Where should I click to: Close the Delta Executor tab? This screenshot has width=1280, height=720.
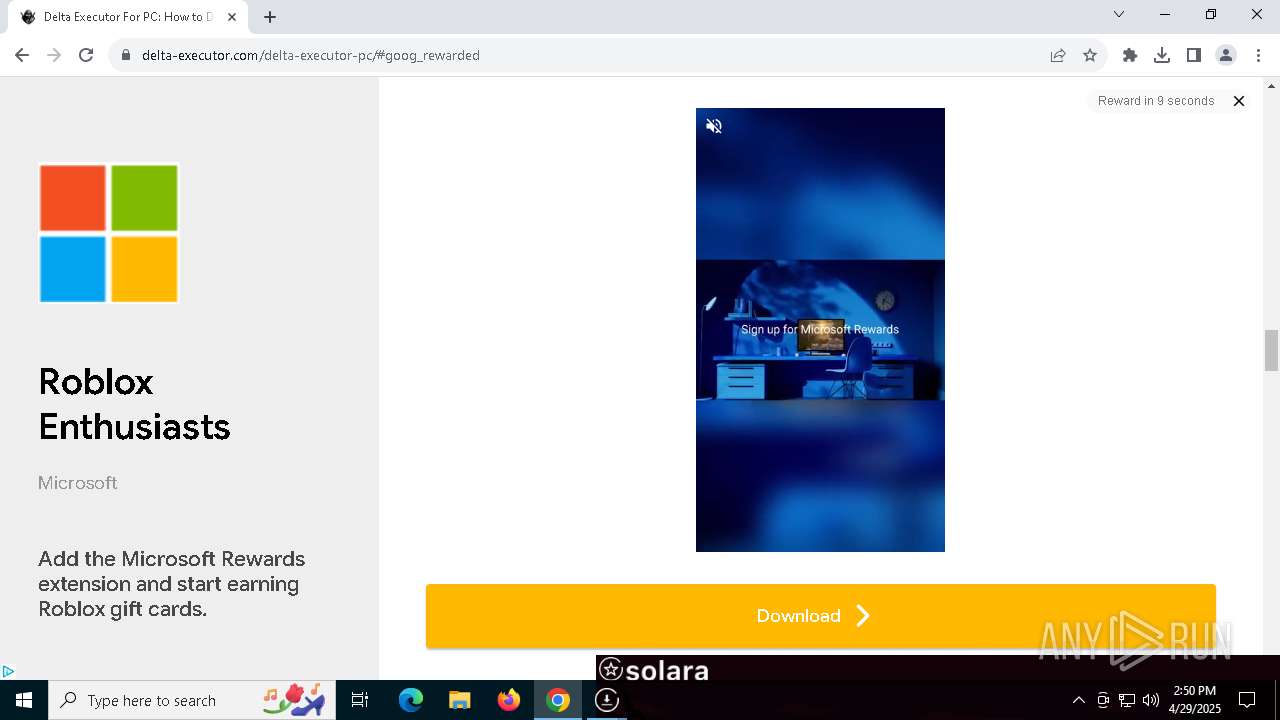[232, 17]
